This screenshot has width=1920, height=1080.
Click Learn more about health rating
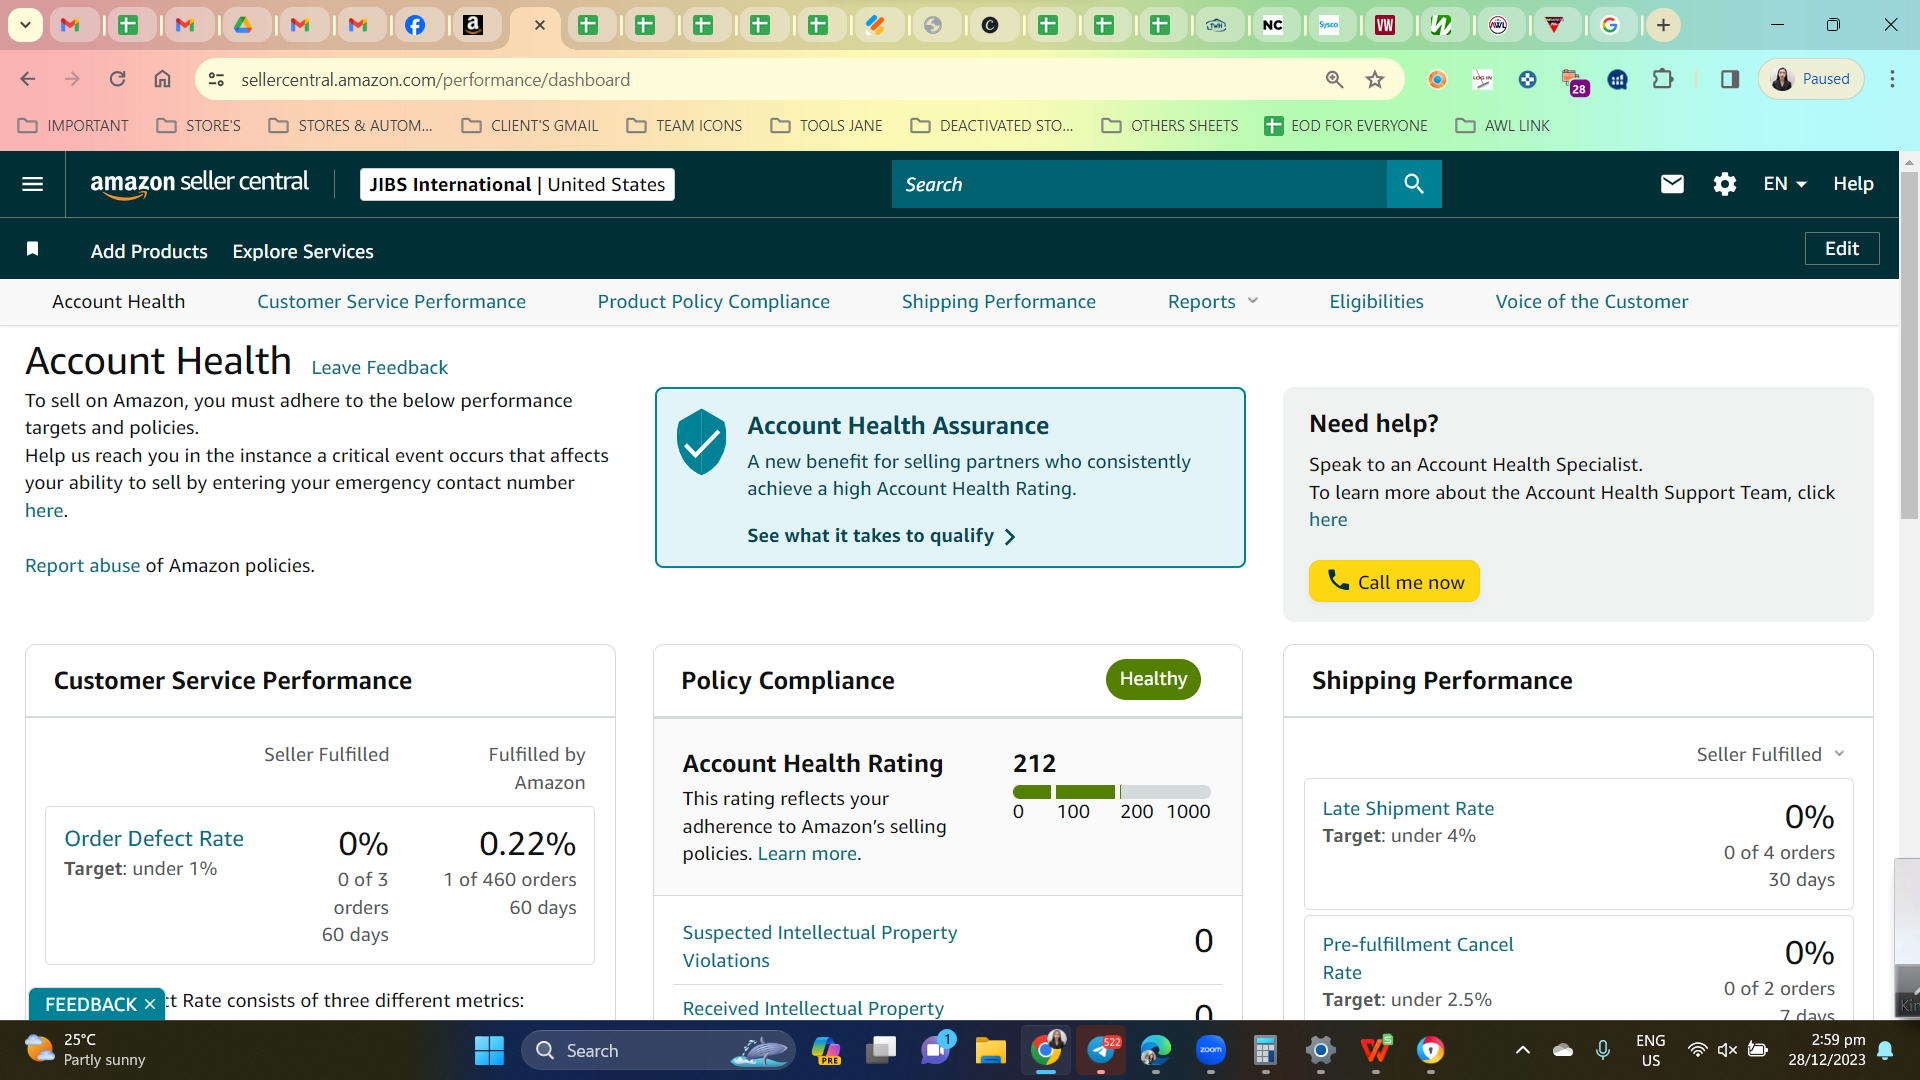807,853
